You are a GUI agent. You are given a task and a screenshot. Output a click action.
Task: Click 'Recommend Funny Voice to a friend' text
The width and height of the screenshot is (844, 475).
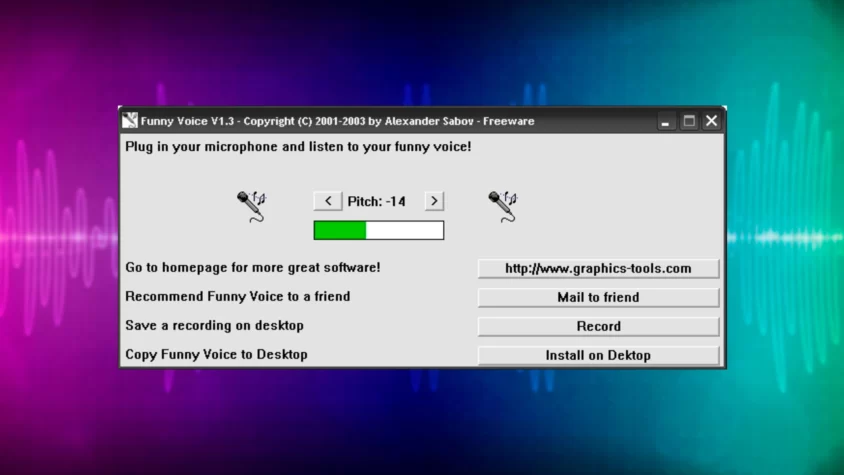click(237, 296)
